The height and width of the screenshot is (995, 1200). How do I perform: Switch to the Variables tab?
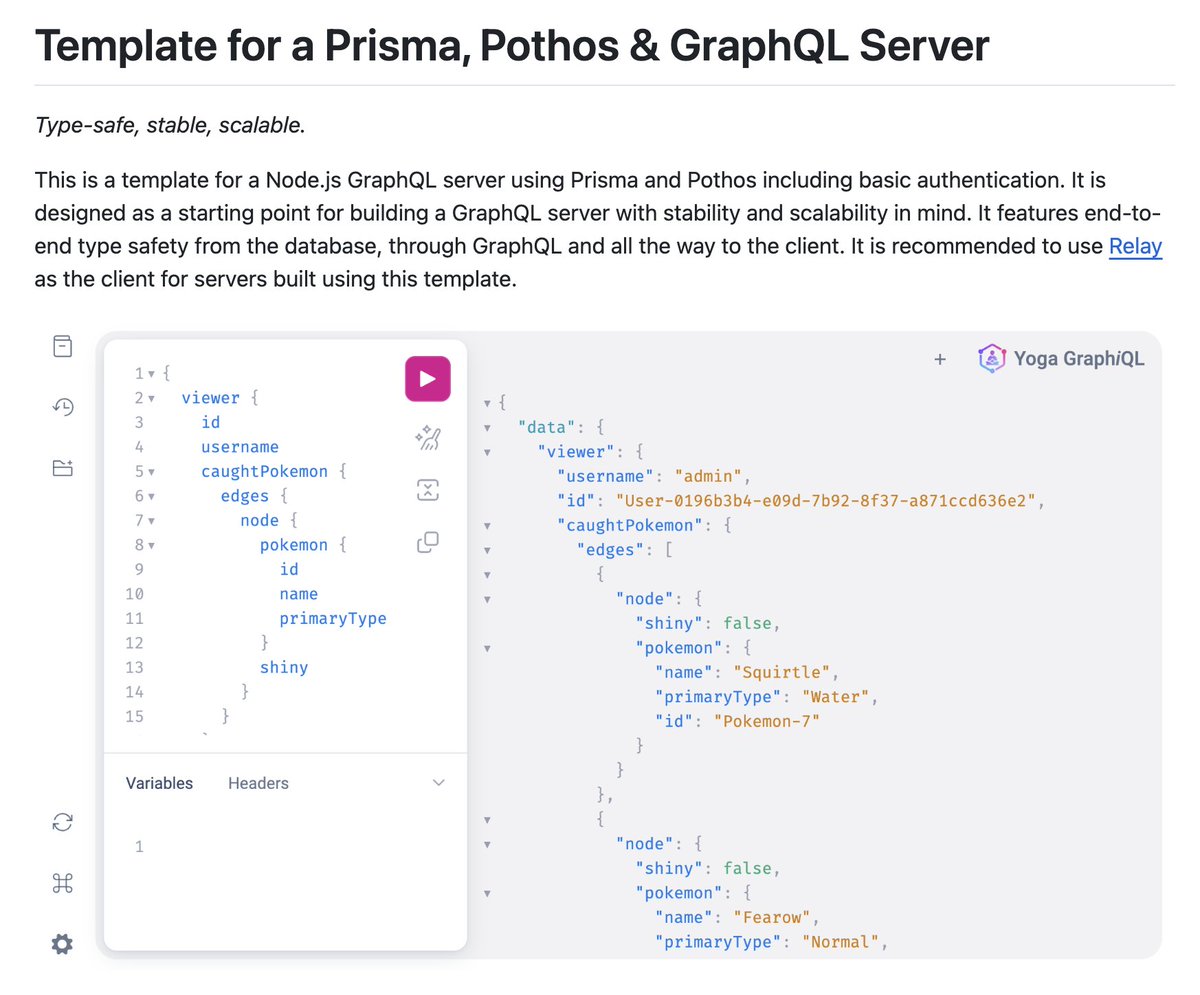(x=159, y=783)
